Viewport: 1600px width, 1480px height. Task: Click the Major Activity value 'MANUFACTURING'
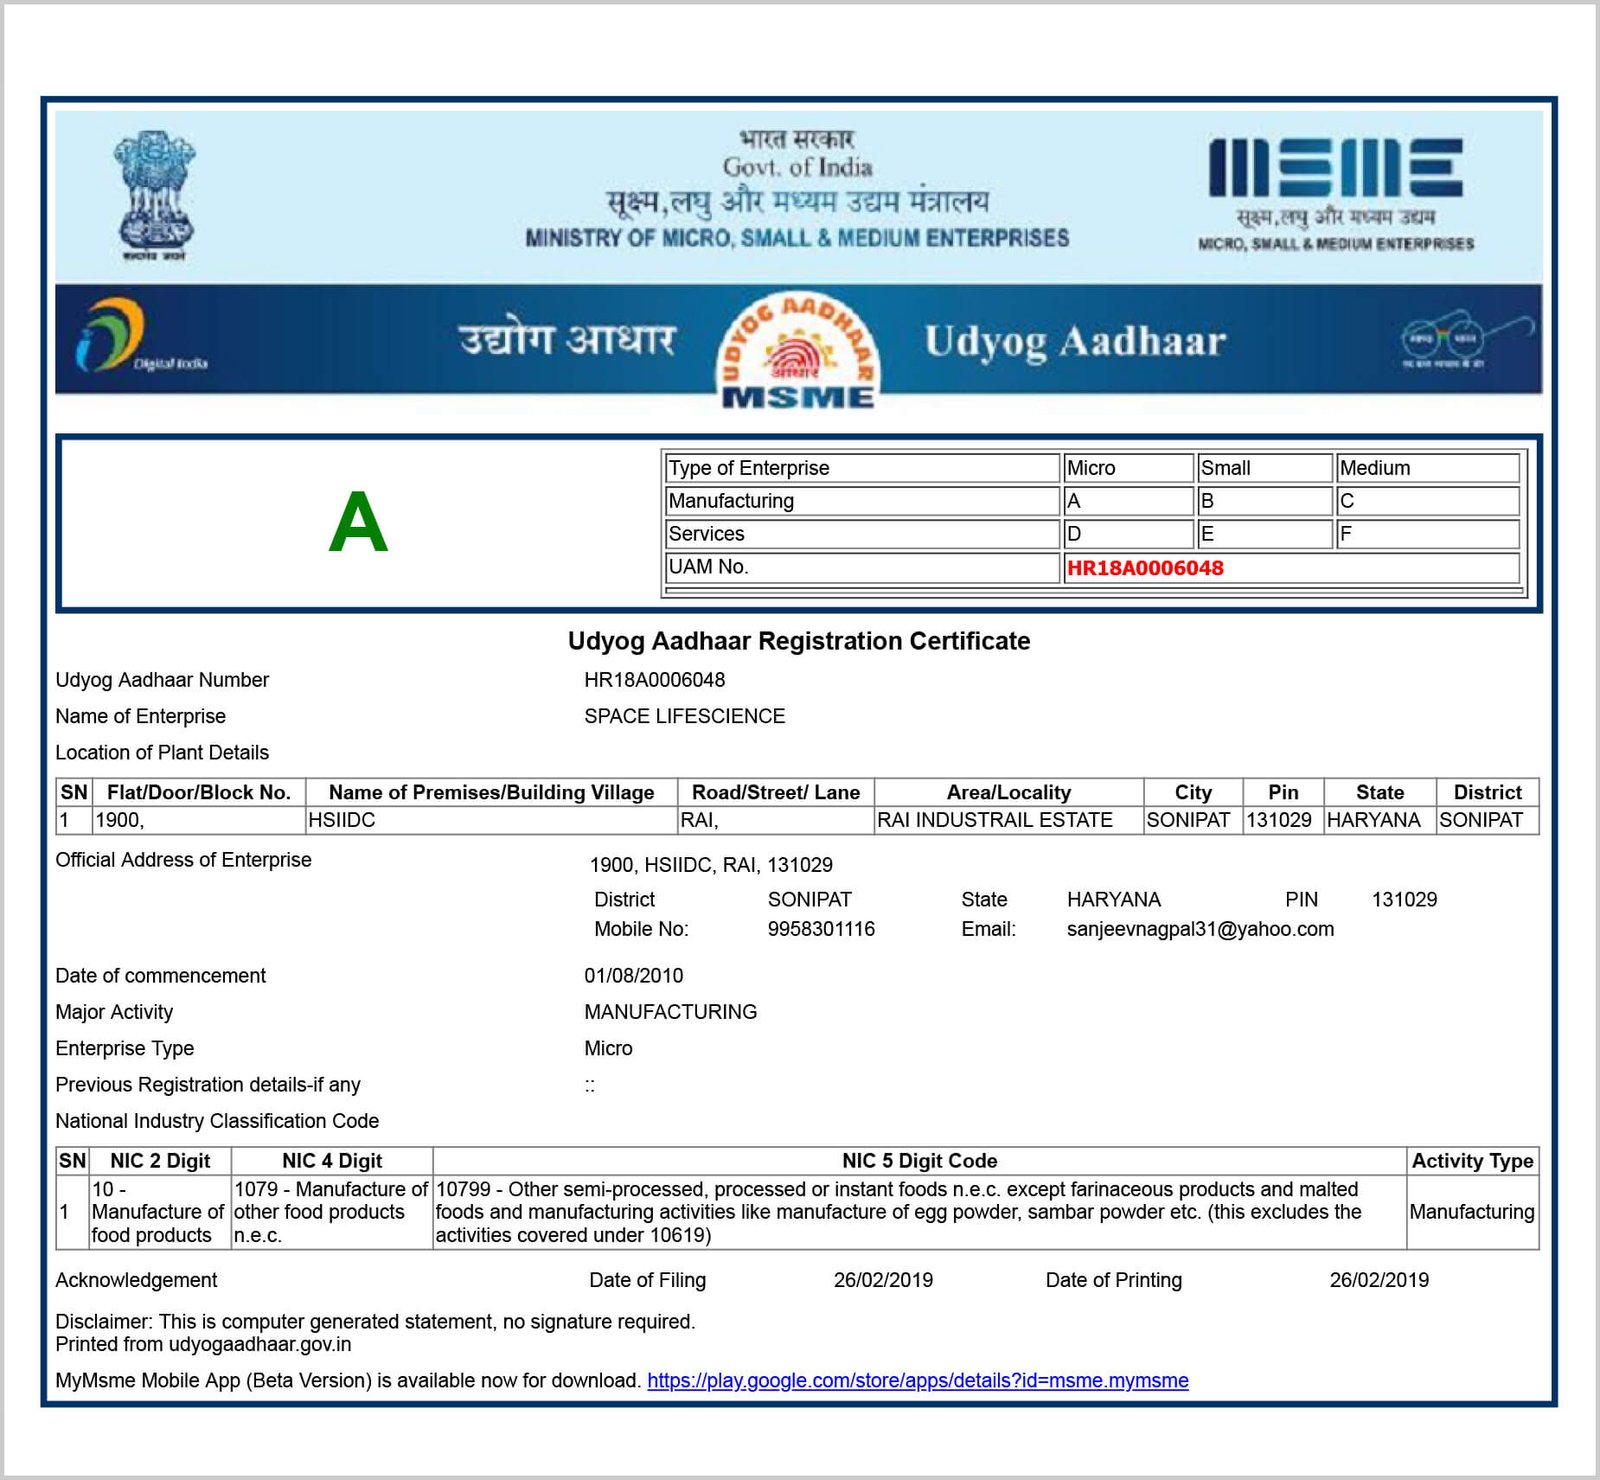pos(670,1012)
